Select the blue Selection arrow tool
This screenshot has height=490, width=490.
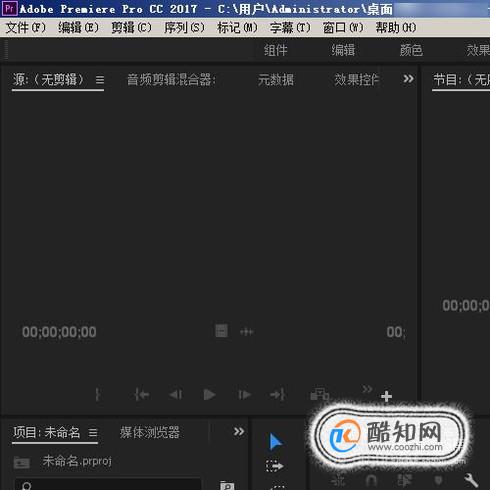click(x=276, y=442)
